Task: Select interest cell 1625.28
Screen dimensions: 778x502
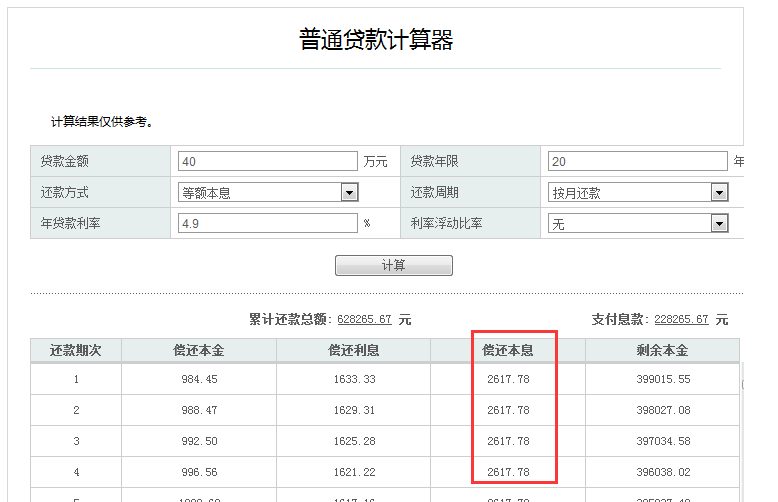Action: 354,441
